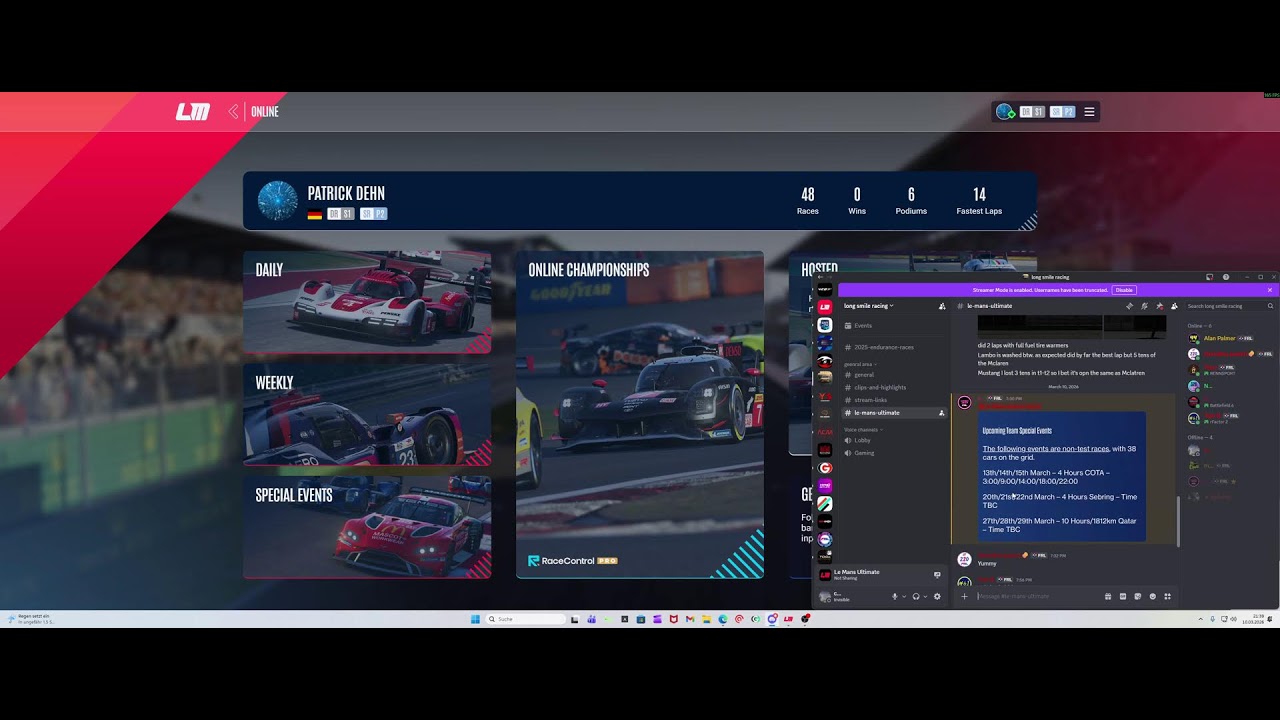
Task: Open the Windows Start menu
Action: point(475,619)
